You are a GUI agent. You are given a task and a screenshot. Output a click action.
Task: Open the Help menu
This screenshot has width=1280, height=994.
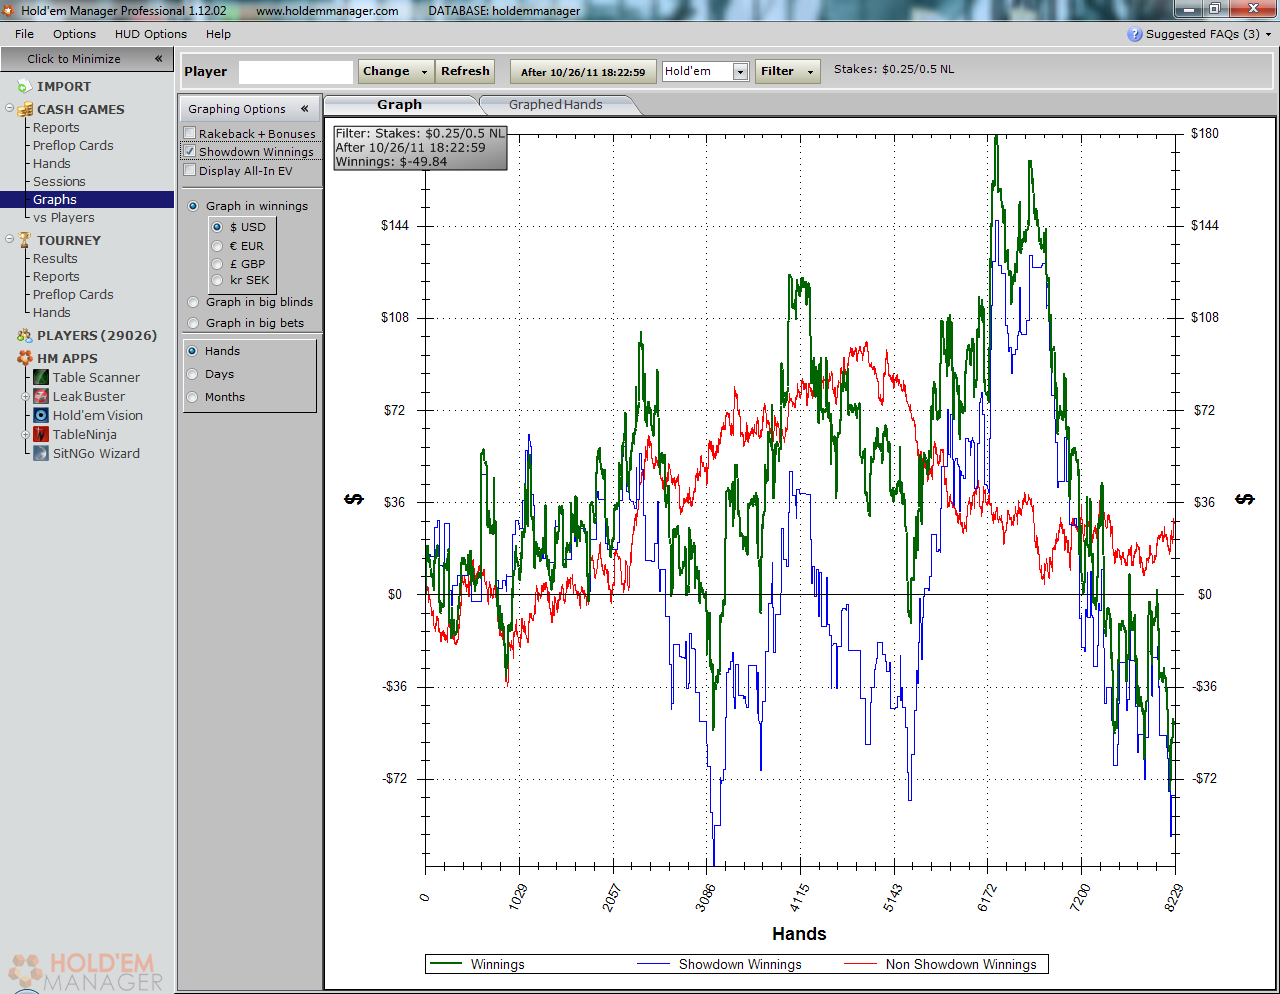[218, 34]
